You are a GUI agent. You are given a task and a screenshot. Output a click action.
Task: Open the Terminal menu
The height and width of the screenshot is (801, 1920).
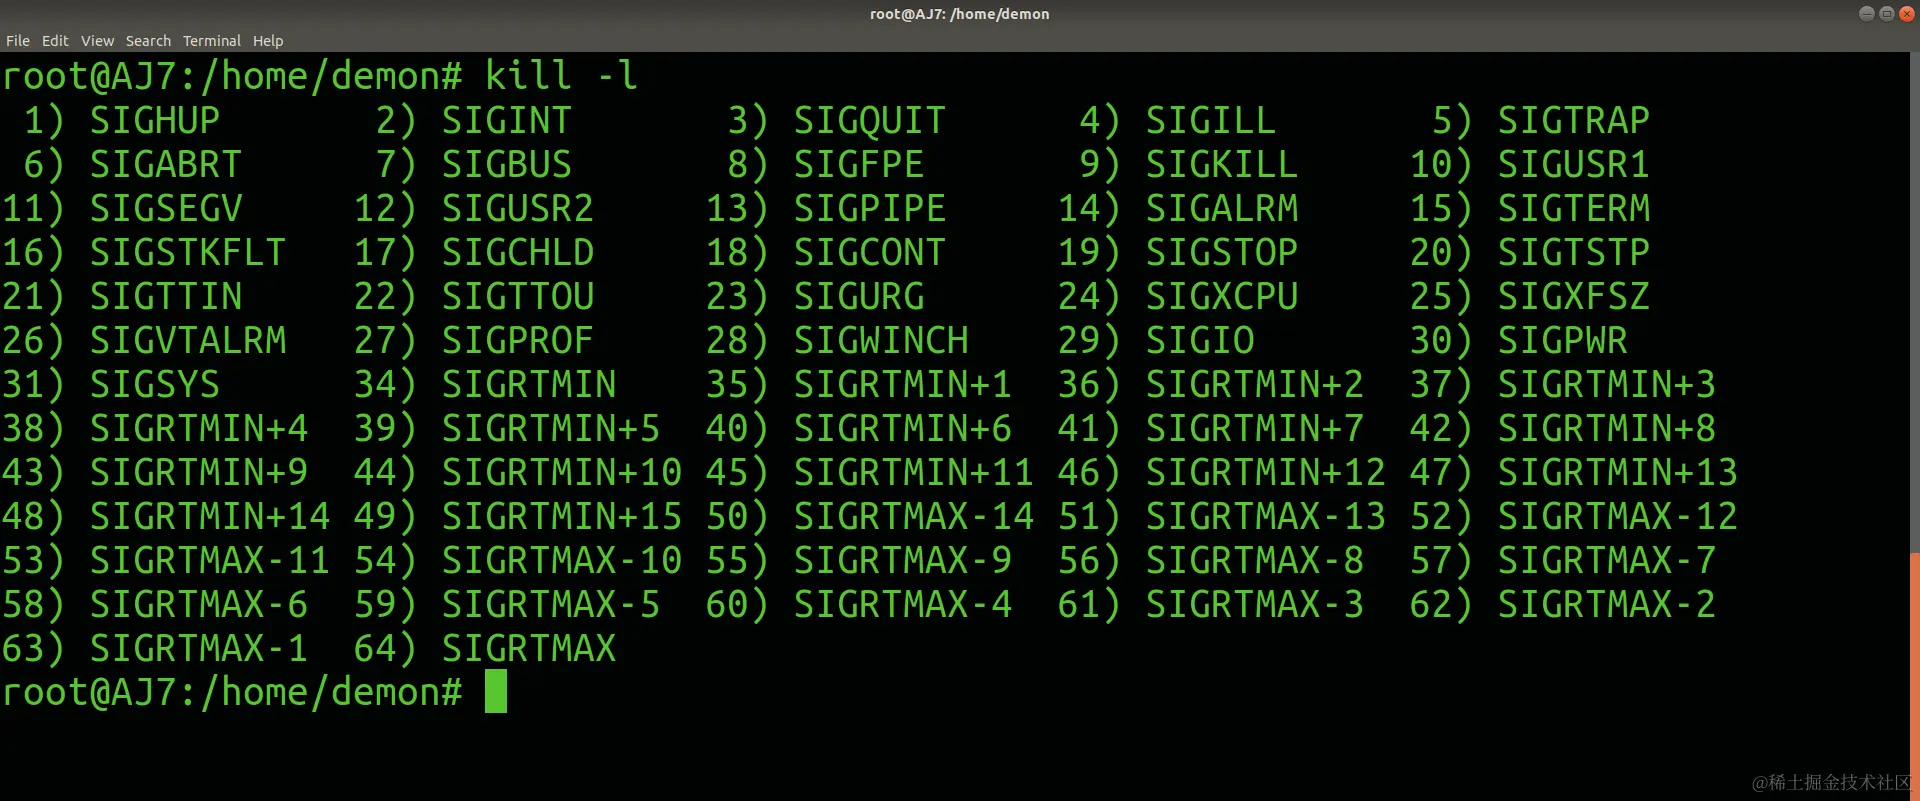(x=212, y=41)
